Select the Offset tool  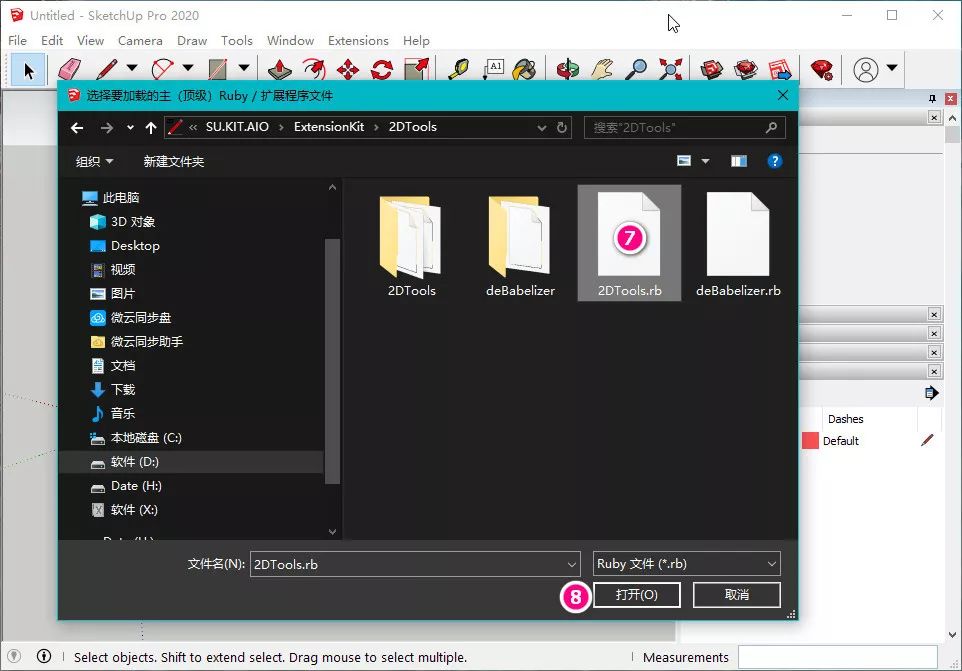314,69
